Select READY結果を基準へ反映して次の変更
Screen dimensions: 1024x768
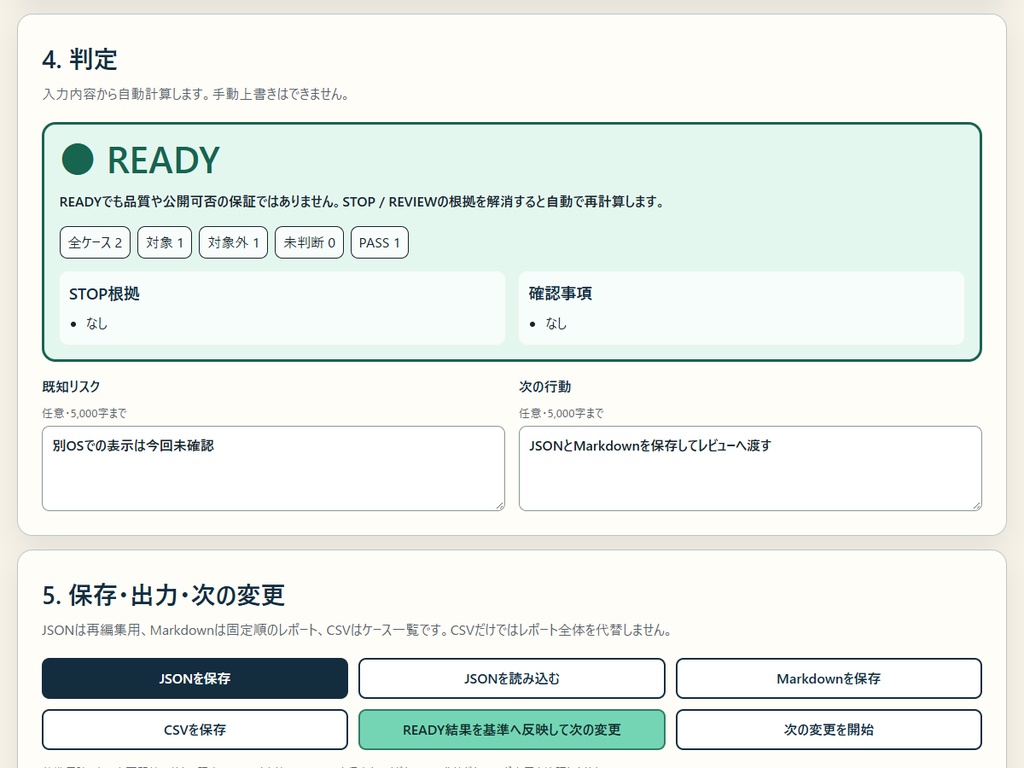[x=512, y=729]
